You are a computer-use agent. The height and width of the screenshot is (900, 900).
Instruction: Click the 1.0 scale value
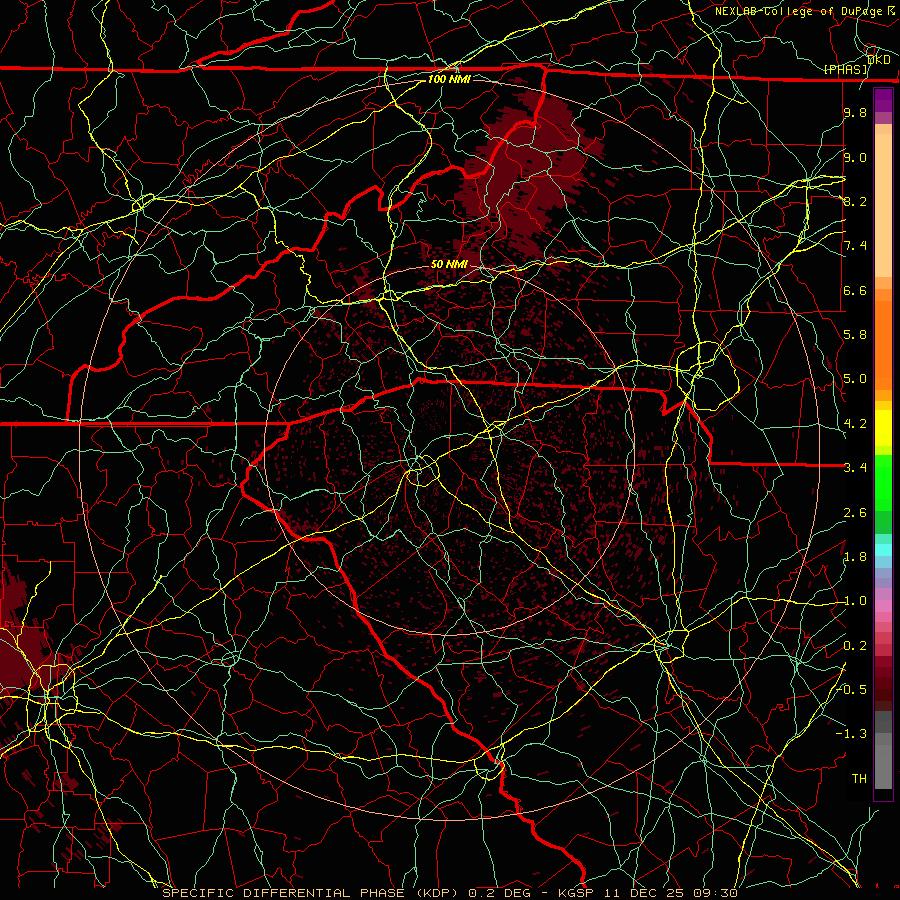[x=855, y=601]
